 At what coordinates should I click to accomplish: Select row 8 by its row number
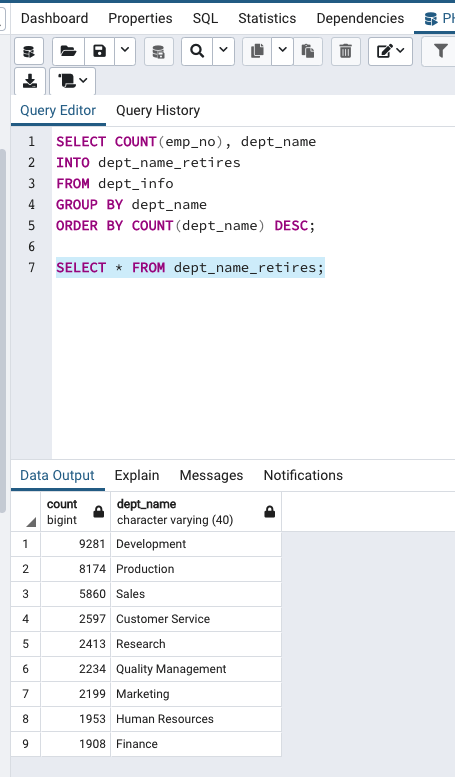click(26, 719)
